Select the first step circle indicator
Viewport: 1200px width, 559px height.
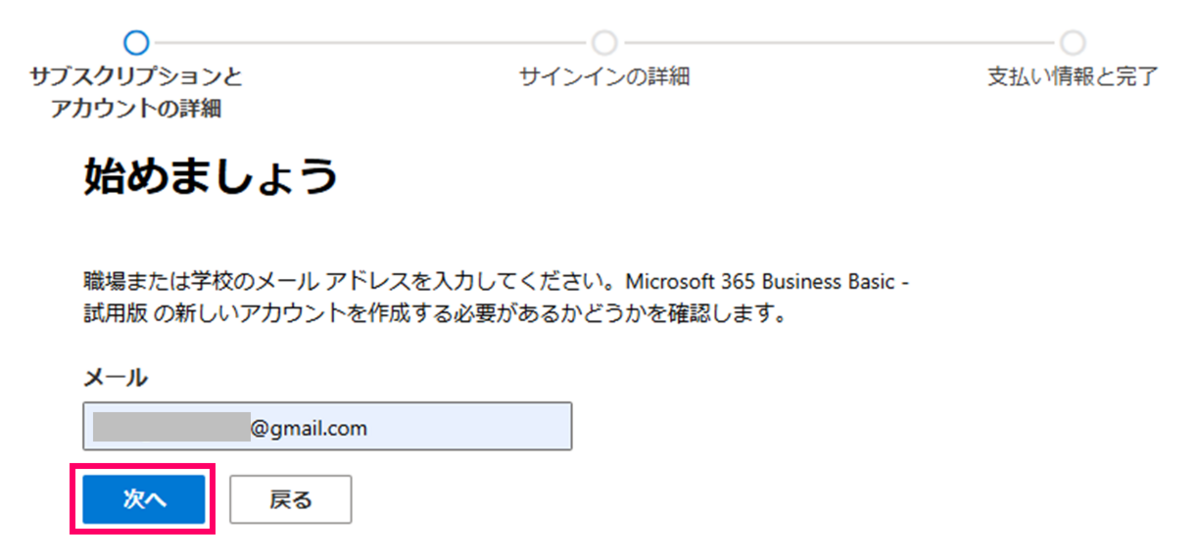click(x=136, y=42)
